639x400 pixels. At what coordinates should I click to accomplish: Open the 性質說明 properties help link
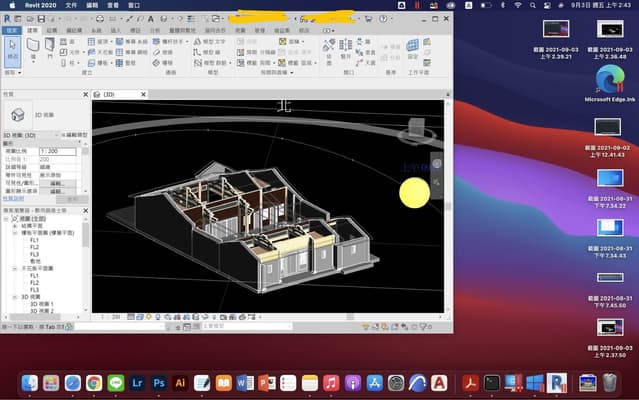pos(13,199)
